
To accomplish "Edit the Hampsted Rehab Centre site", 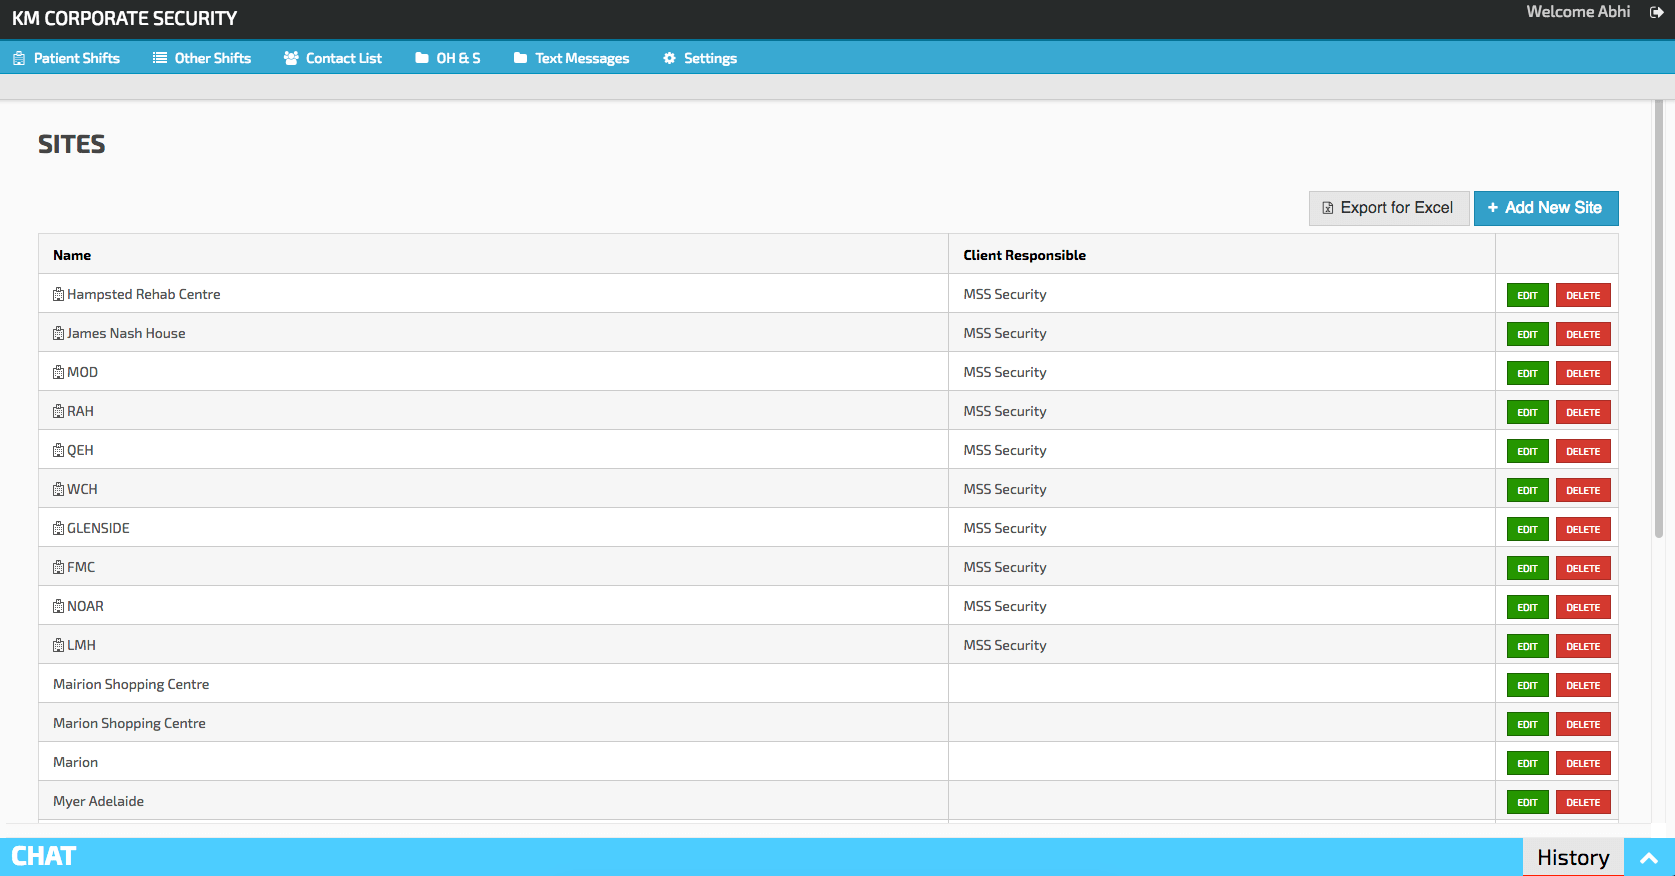I will [x=1528, y=295].
